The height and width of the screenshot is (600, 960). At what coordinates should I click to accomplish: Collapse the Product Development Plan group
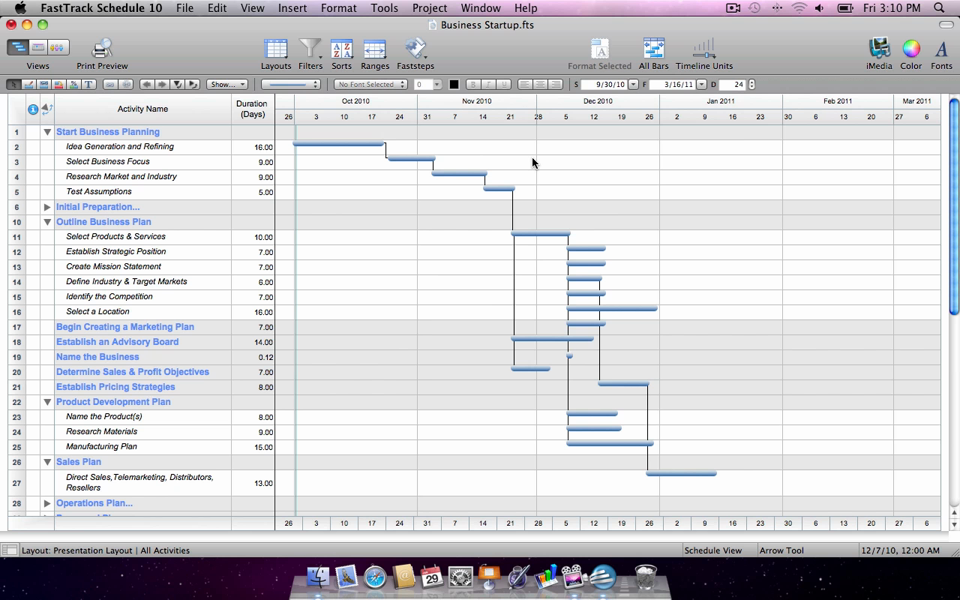[47, 402]
